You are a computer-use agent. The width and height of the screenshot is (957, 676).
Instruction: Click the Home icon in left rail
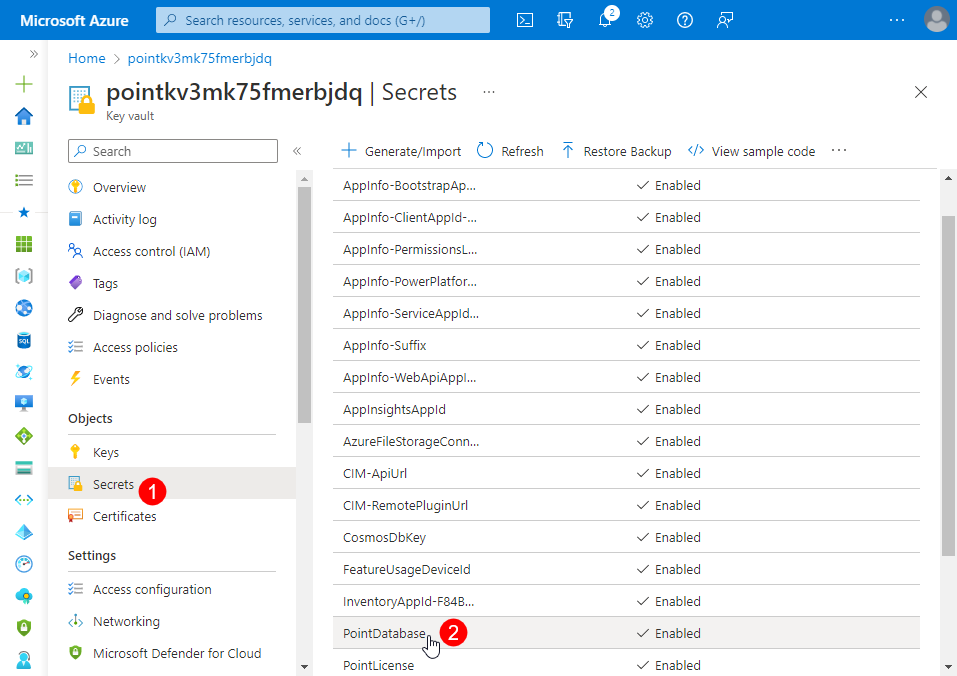click(24, 116)
